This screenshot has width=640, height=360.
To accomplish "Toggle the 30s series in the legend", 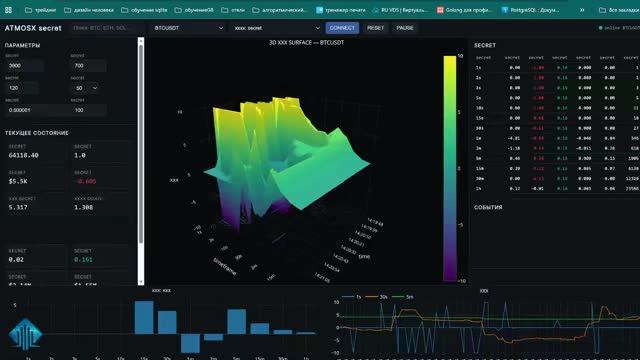I will (376, 297).
